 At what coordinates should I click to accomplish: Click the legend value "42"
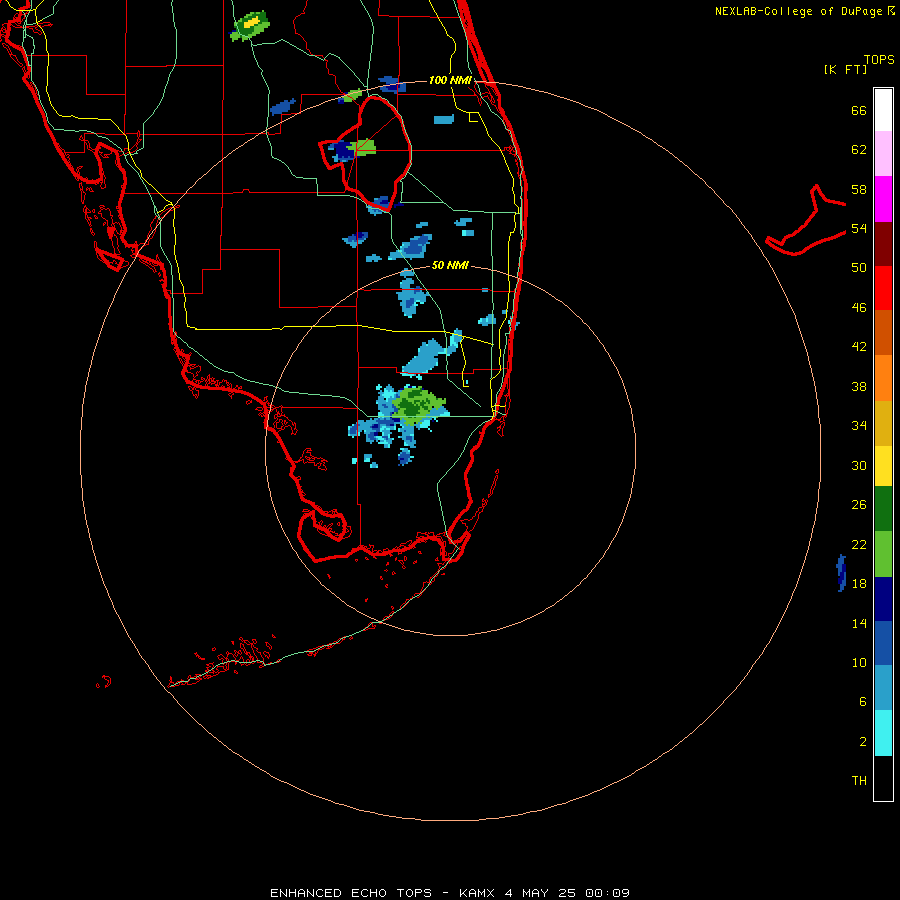tap(859, 347)
